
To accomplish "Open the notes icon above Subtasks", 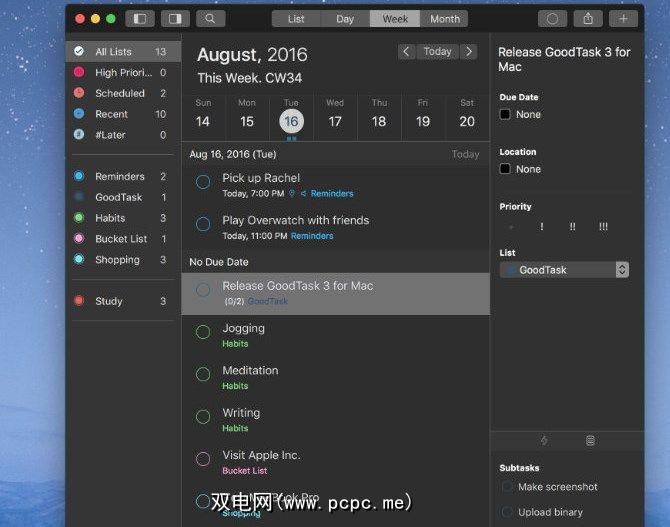I will [590, 440].
